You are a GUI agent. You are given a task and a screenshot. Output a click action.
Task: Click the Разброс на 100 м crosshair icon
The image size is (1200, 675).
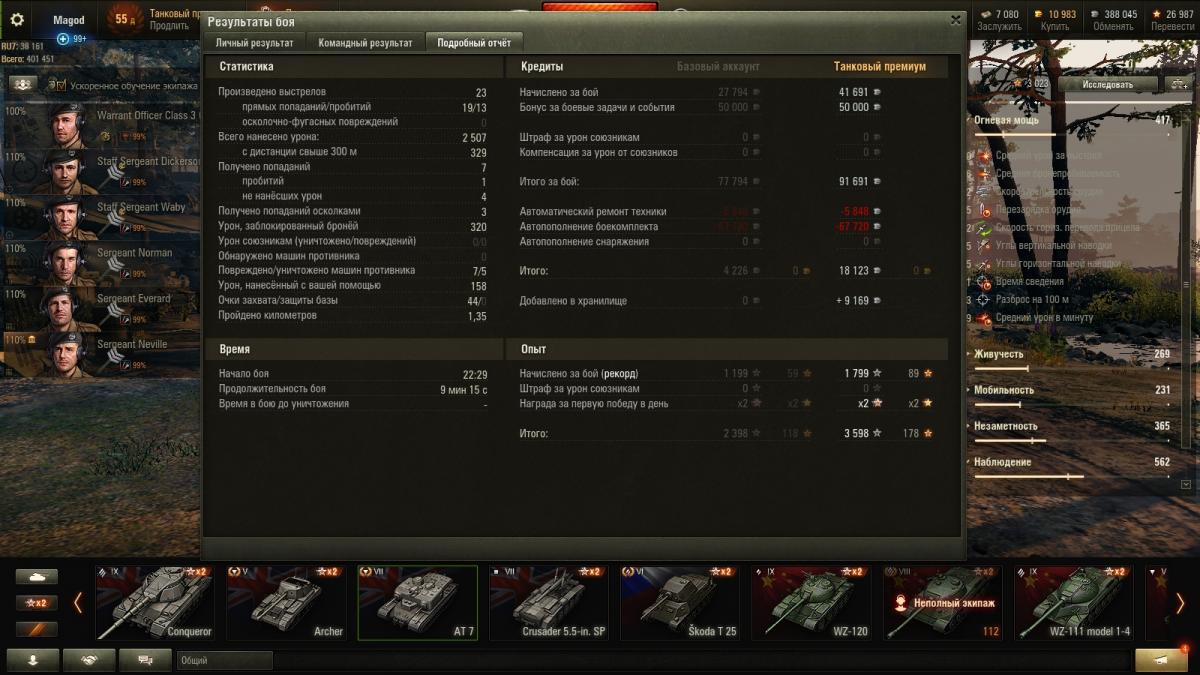pyautogui.click(x=985, y=300)
